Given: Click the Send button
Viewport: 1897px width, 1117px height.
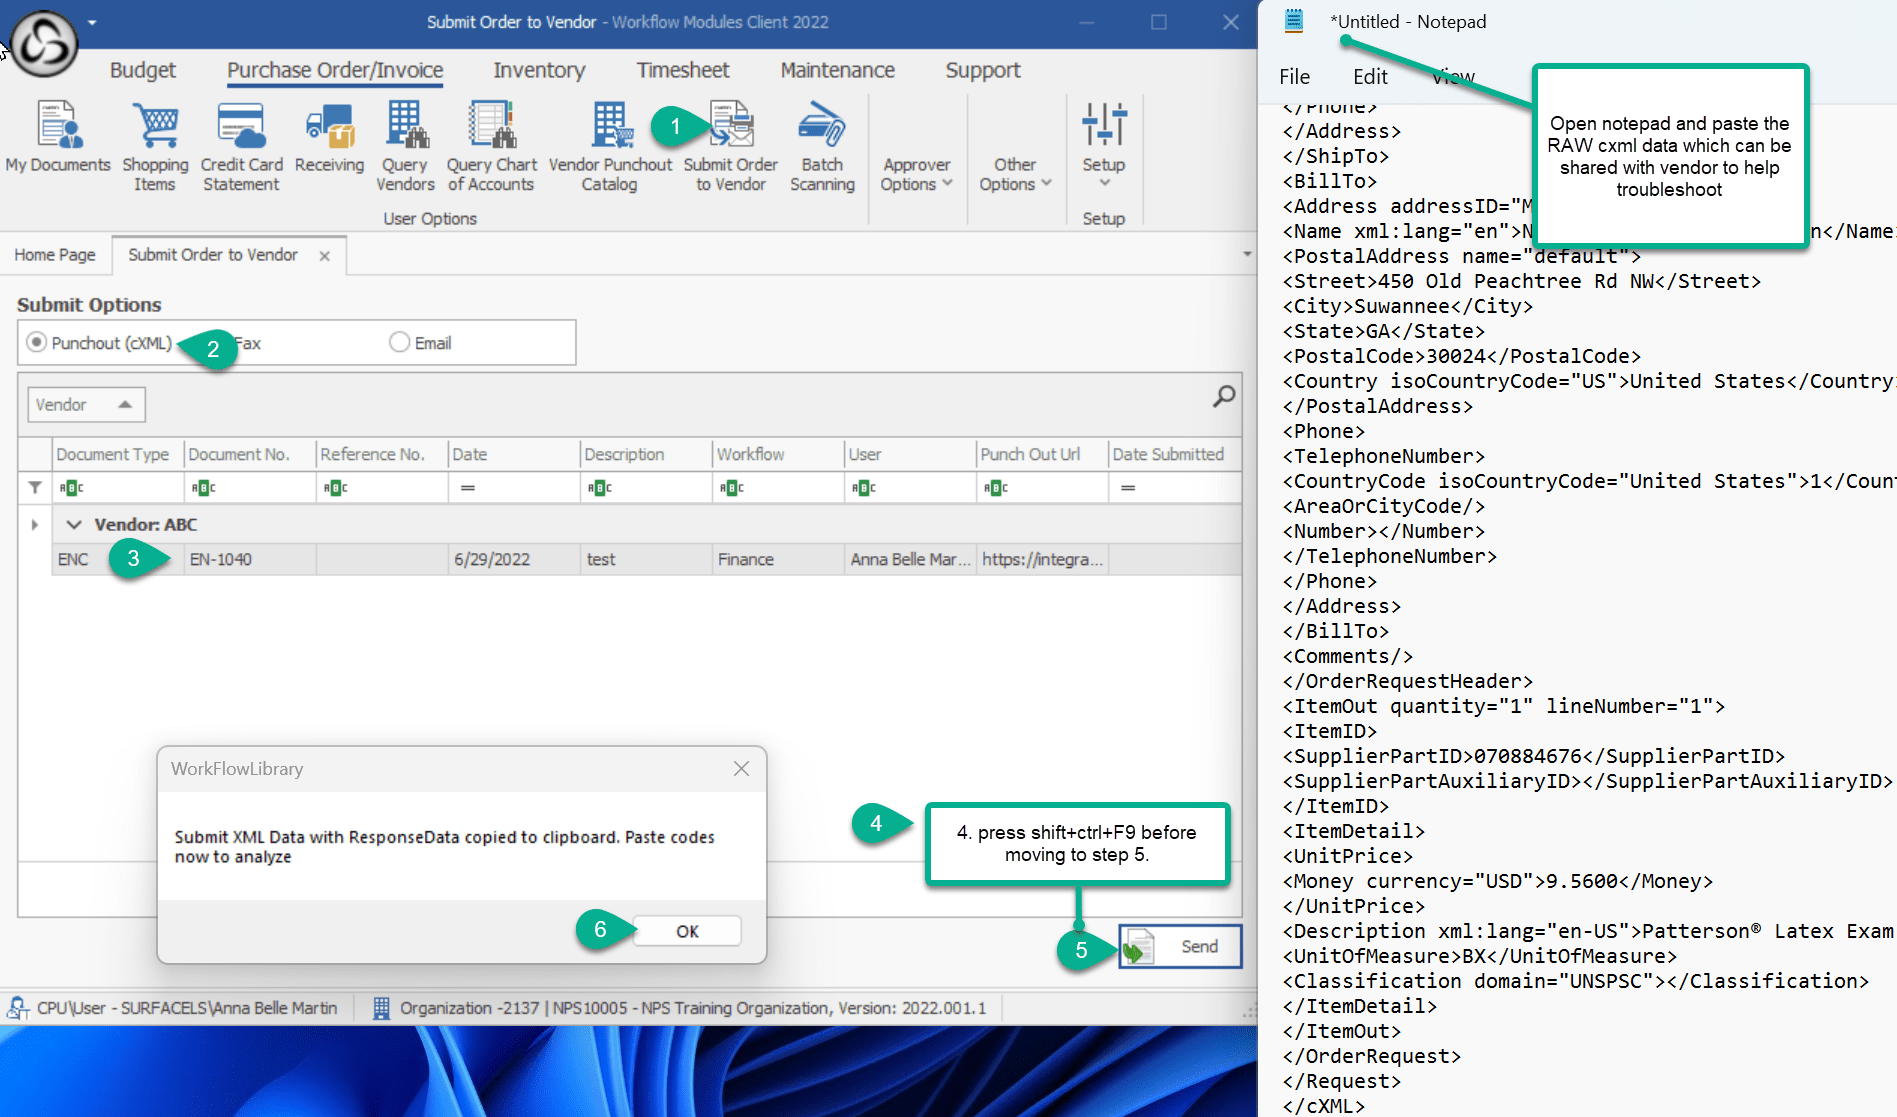Looking at the screenshot, I should pos(1180,946).
